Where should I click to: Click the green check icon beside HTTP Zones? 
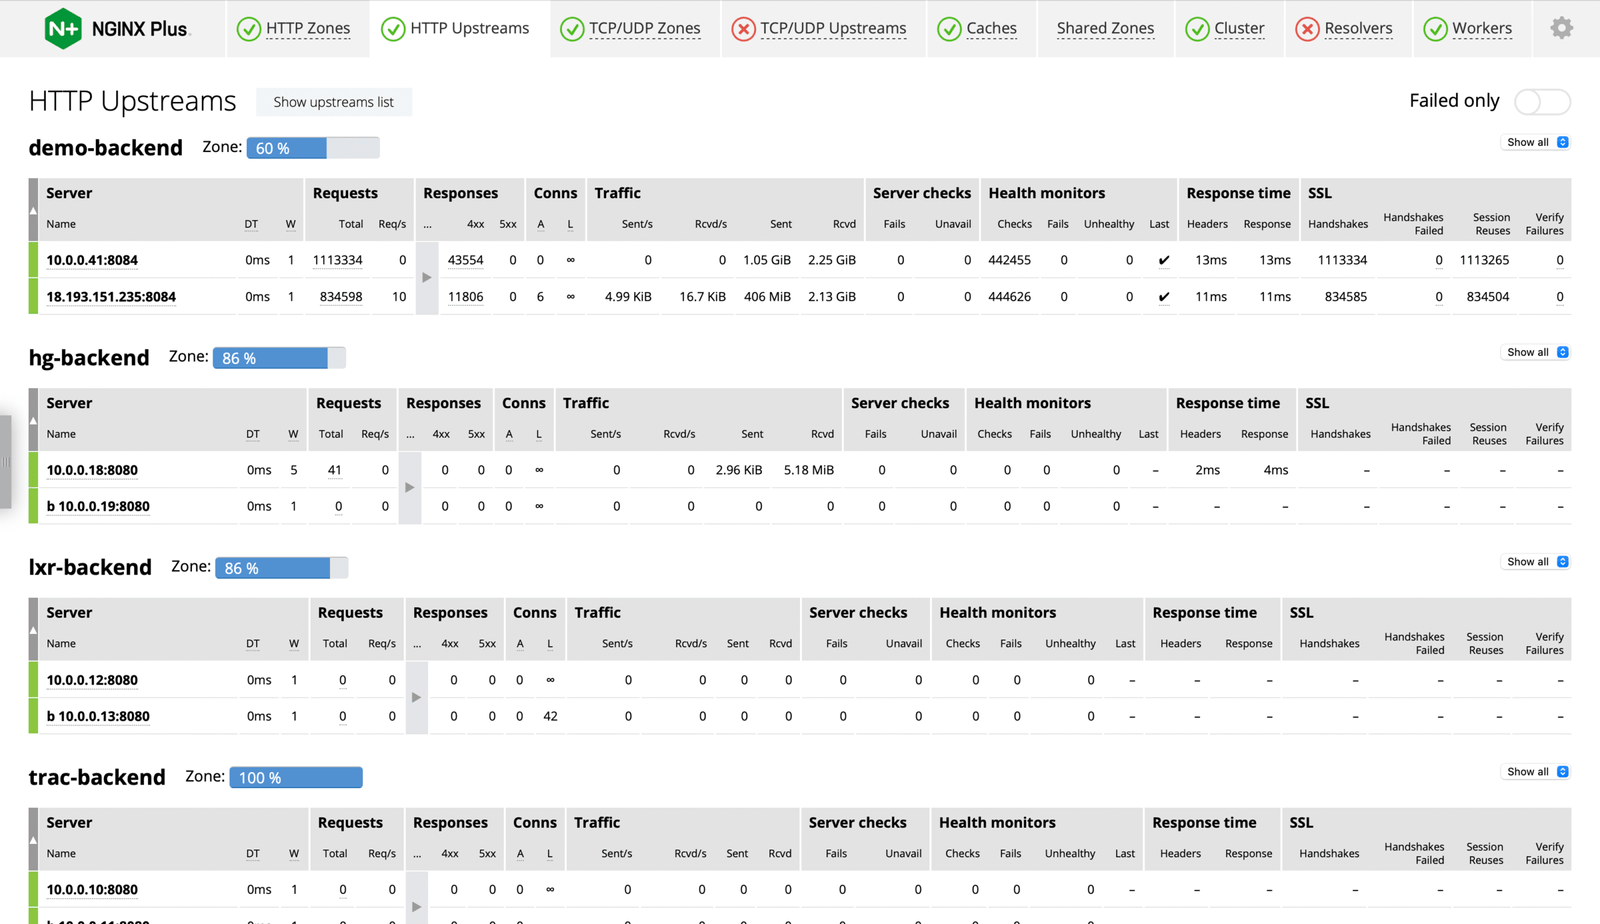(x=249, y=29)
